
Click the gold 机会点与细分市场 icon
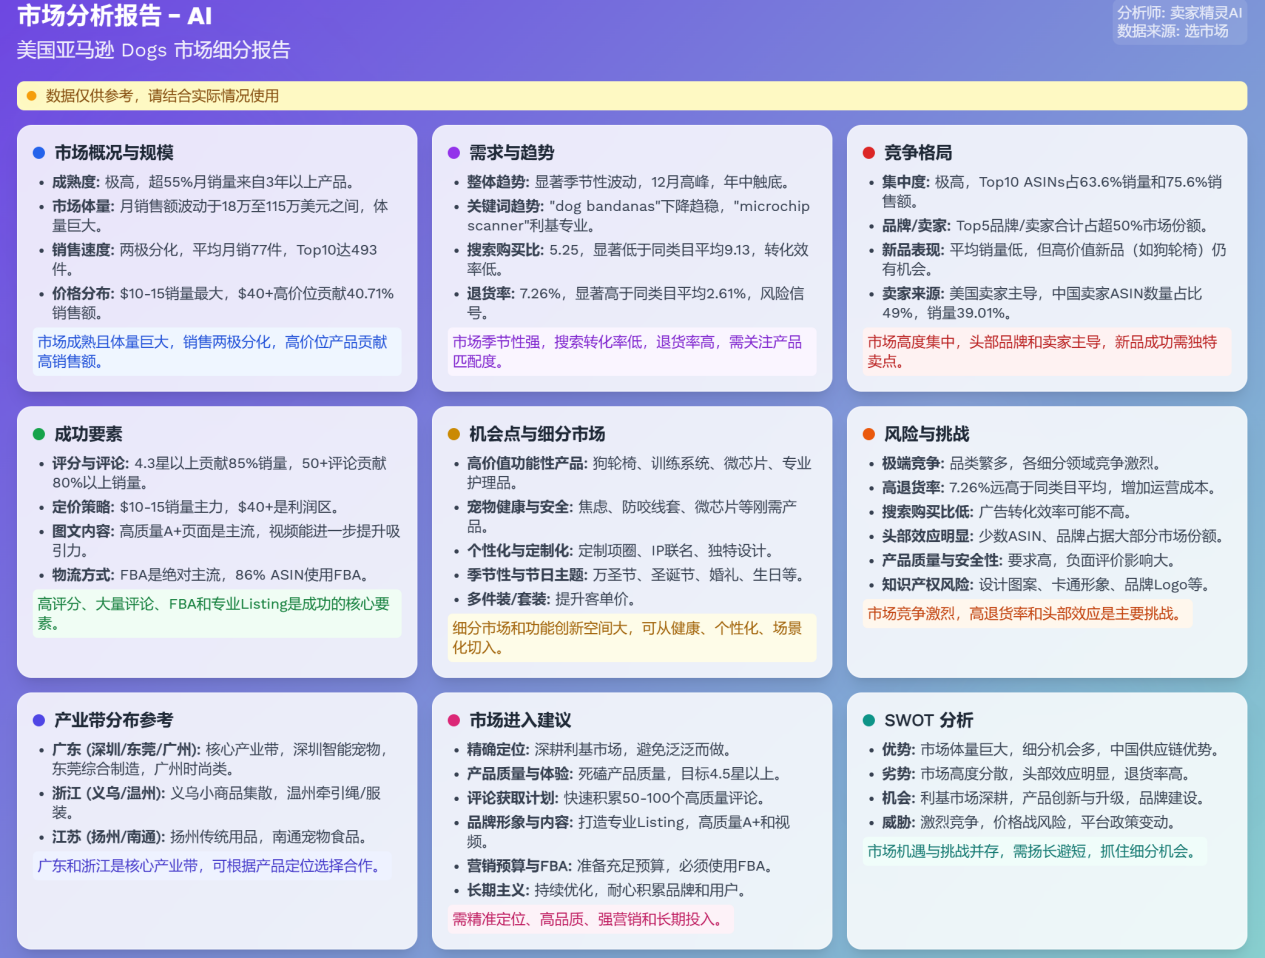pos(454,434)
